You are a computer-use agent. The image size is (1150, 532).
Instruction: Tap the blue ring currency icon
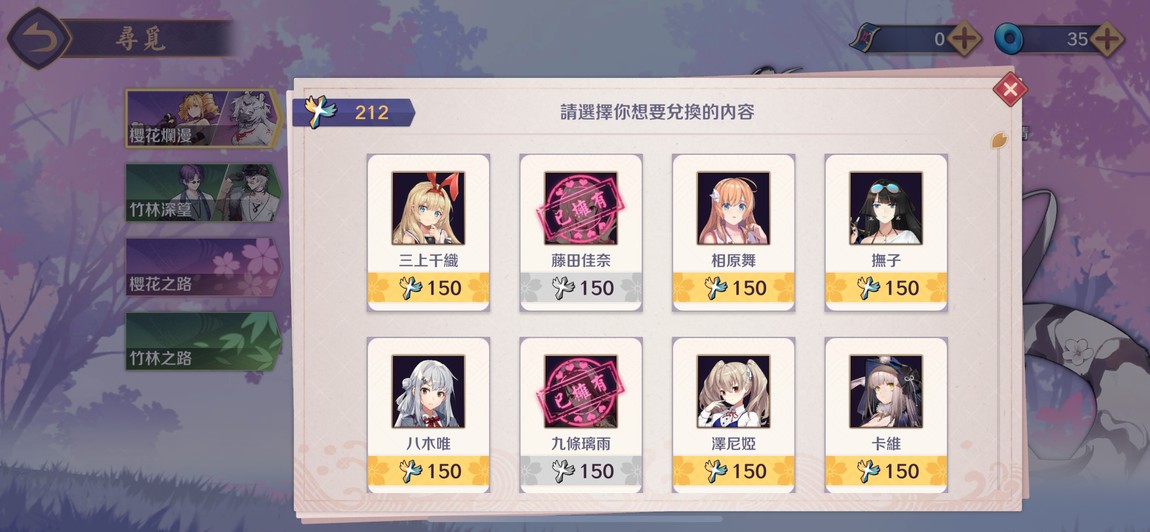pos(1008,40)
